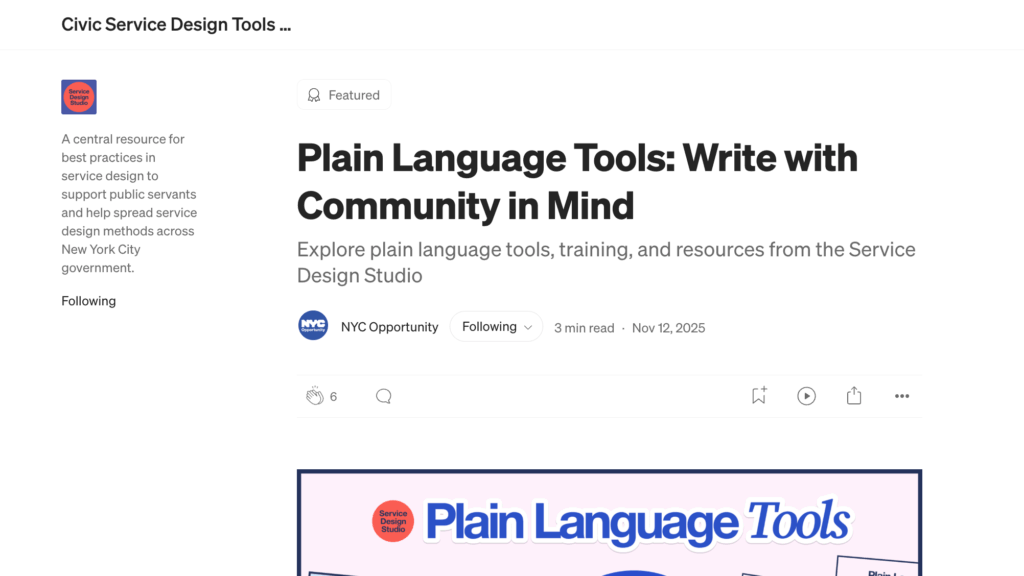Click the Nov 12, 2025 publish date
Viewport: 1024px width, 576px height.
[668, 328]
